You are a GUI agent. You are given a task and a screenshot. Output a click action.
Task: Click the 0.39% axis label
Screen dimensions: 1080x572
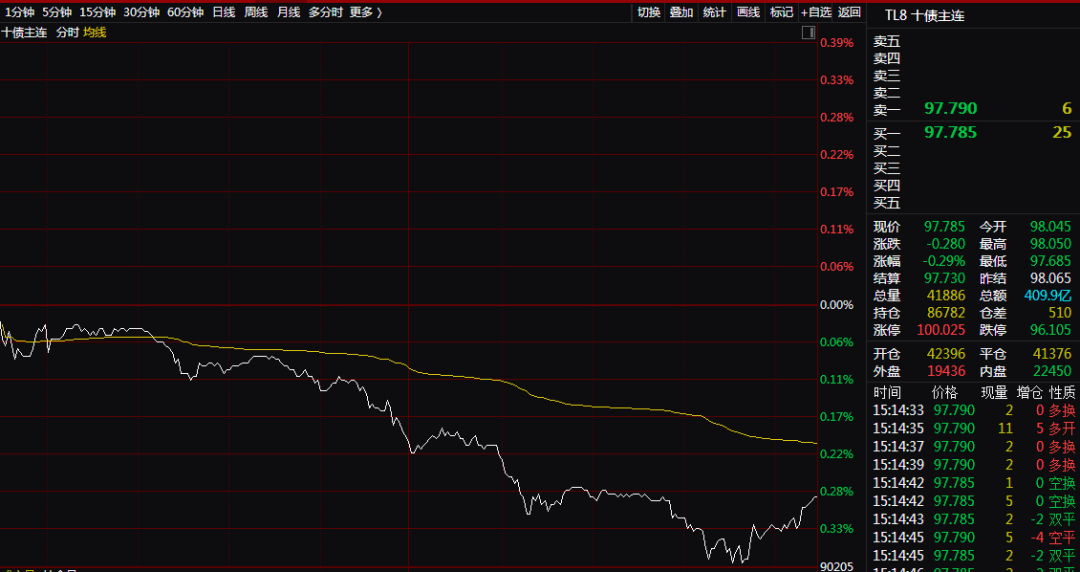pos(836,43)
